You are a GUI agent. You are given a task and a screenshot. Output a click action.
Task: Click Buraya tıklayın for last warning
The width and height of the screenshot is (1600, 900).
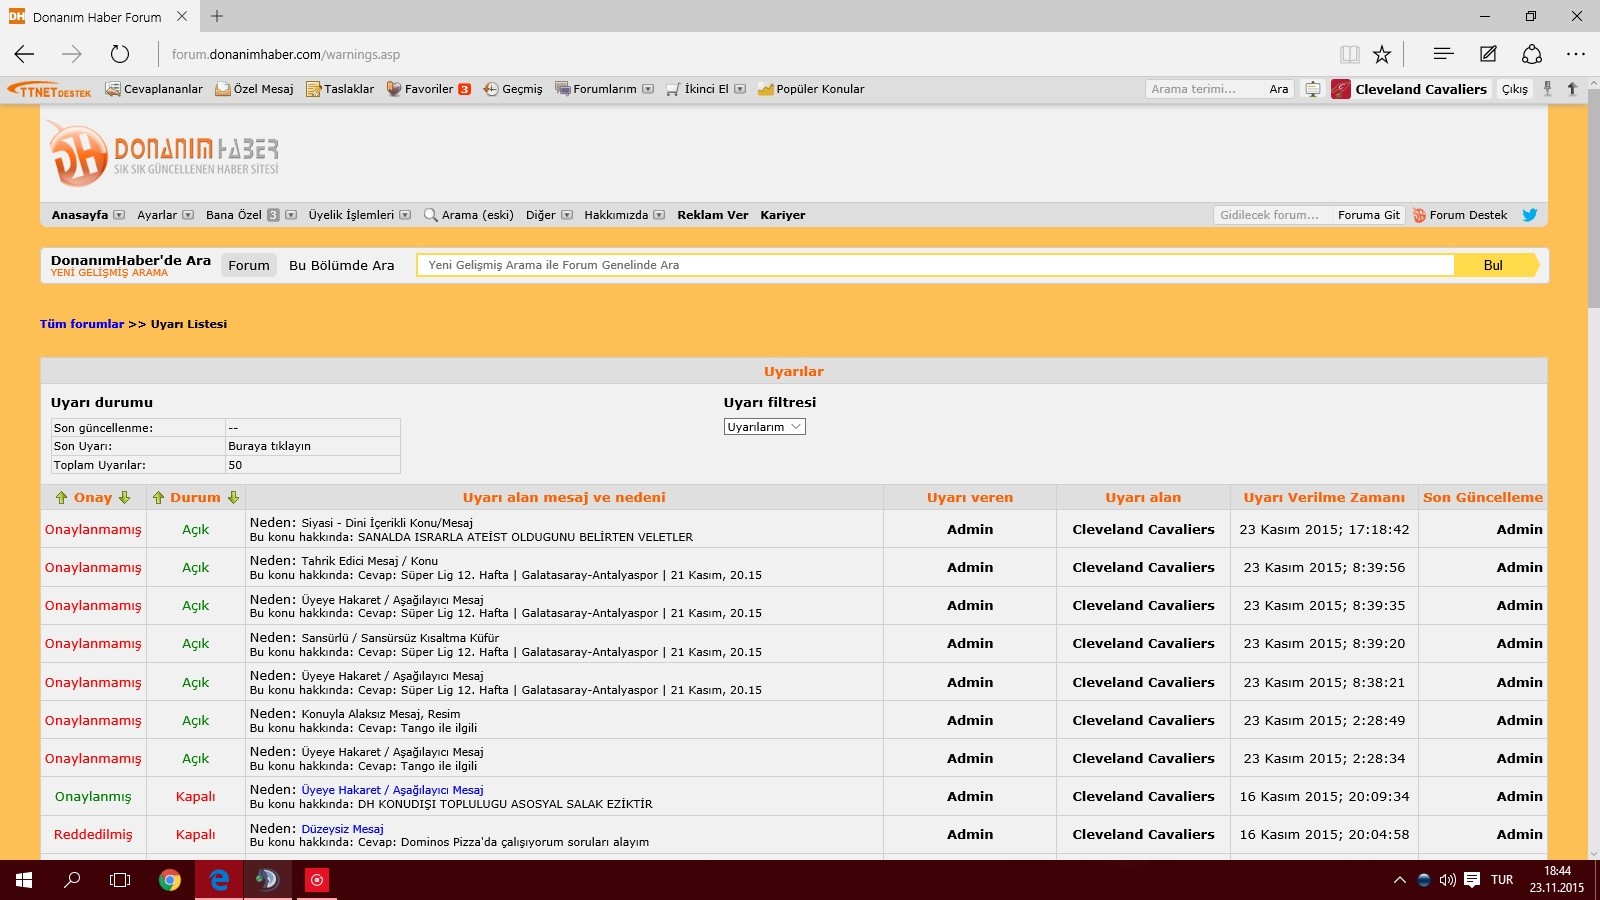(270, 446)
